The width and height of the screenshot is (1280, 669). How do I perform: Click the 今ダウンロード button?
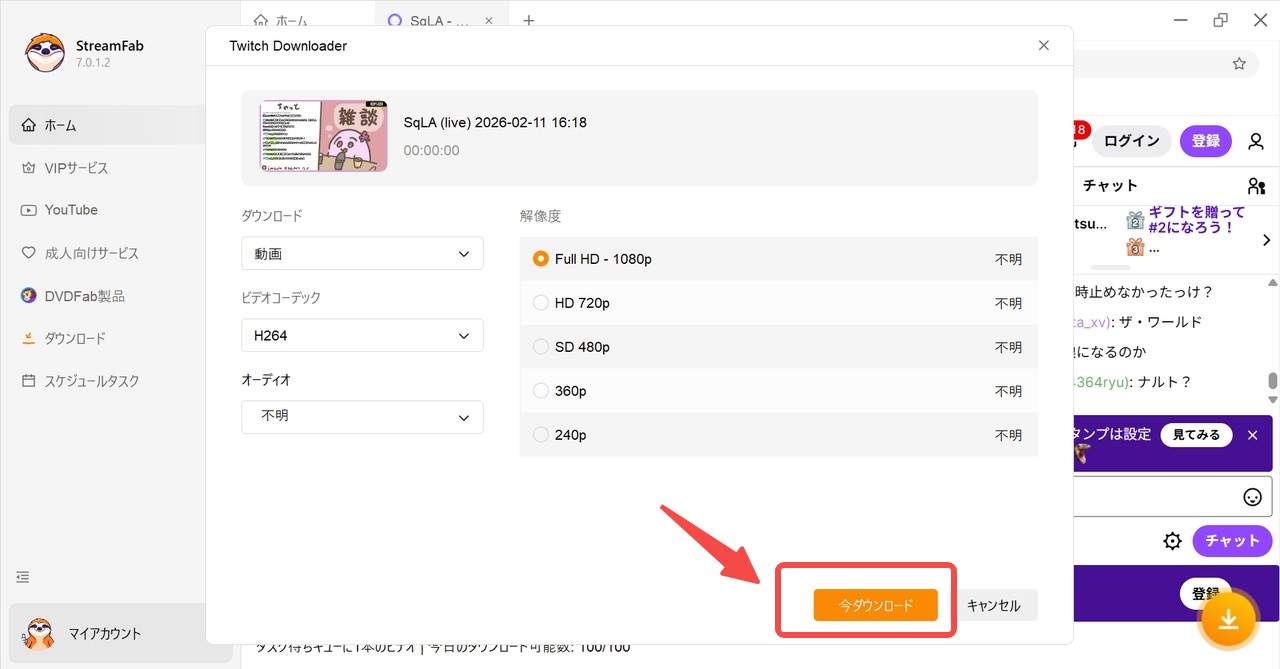pyautogui.click(x=875, y=605)
